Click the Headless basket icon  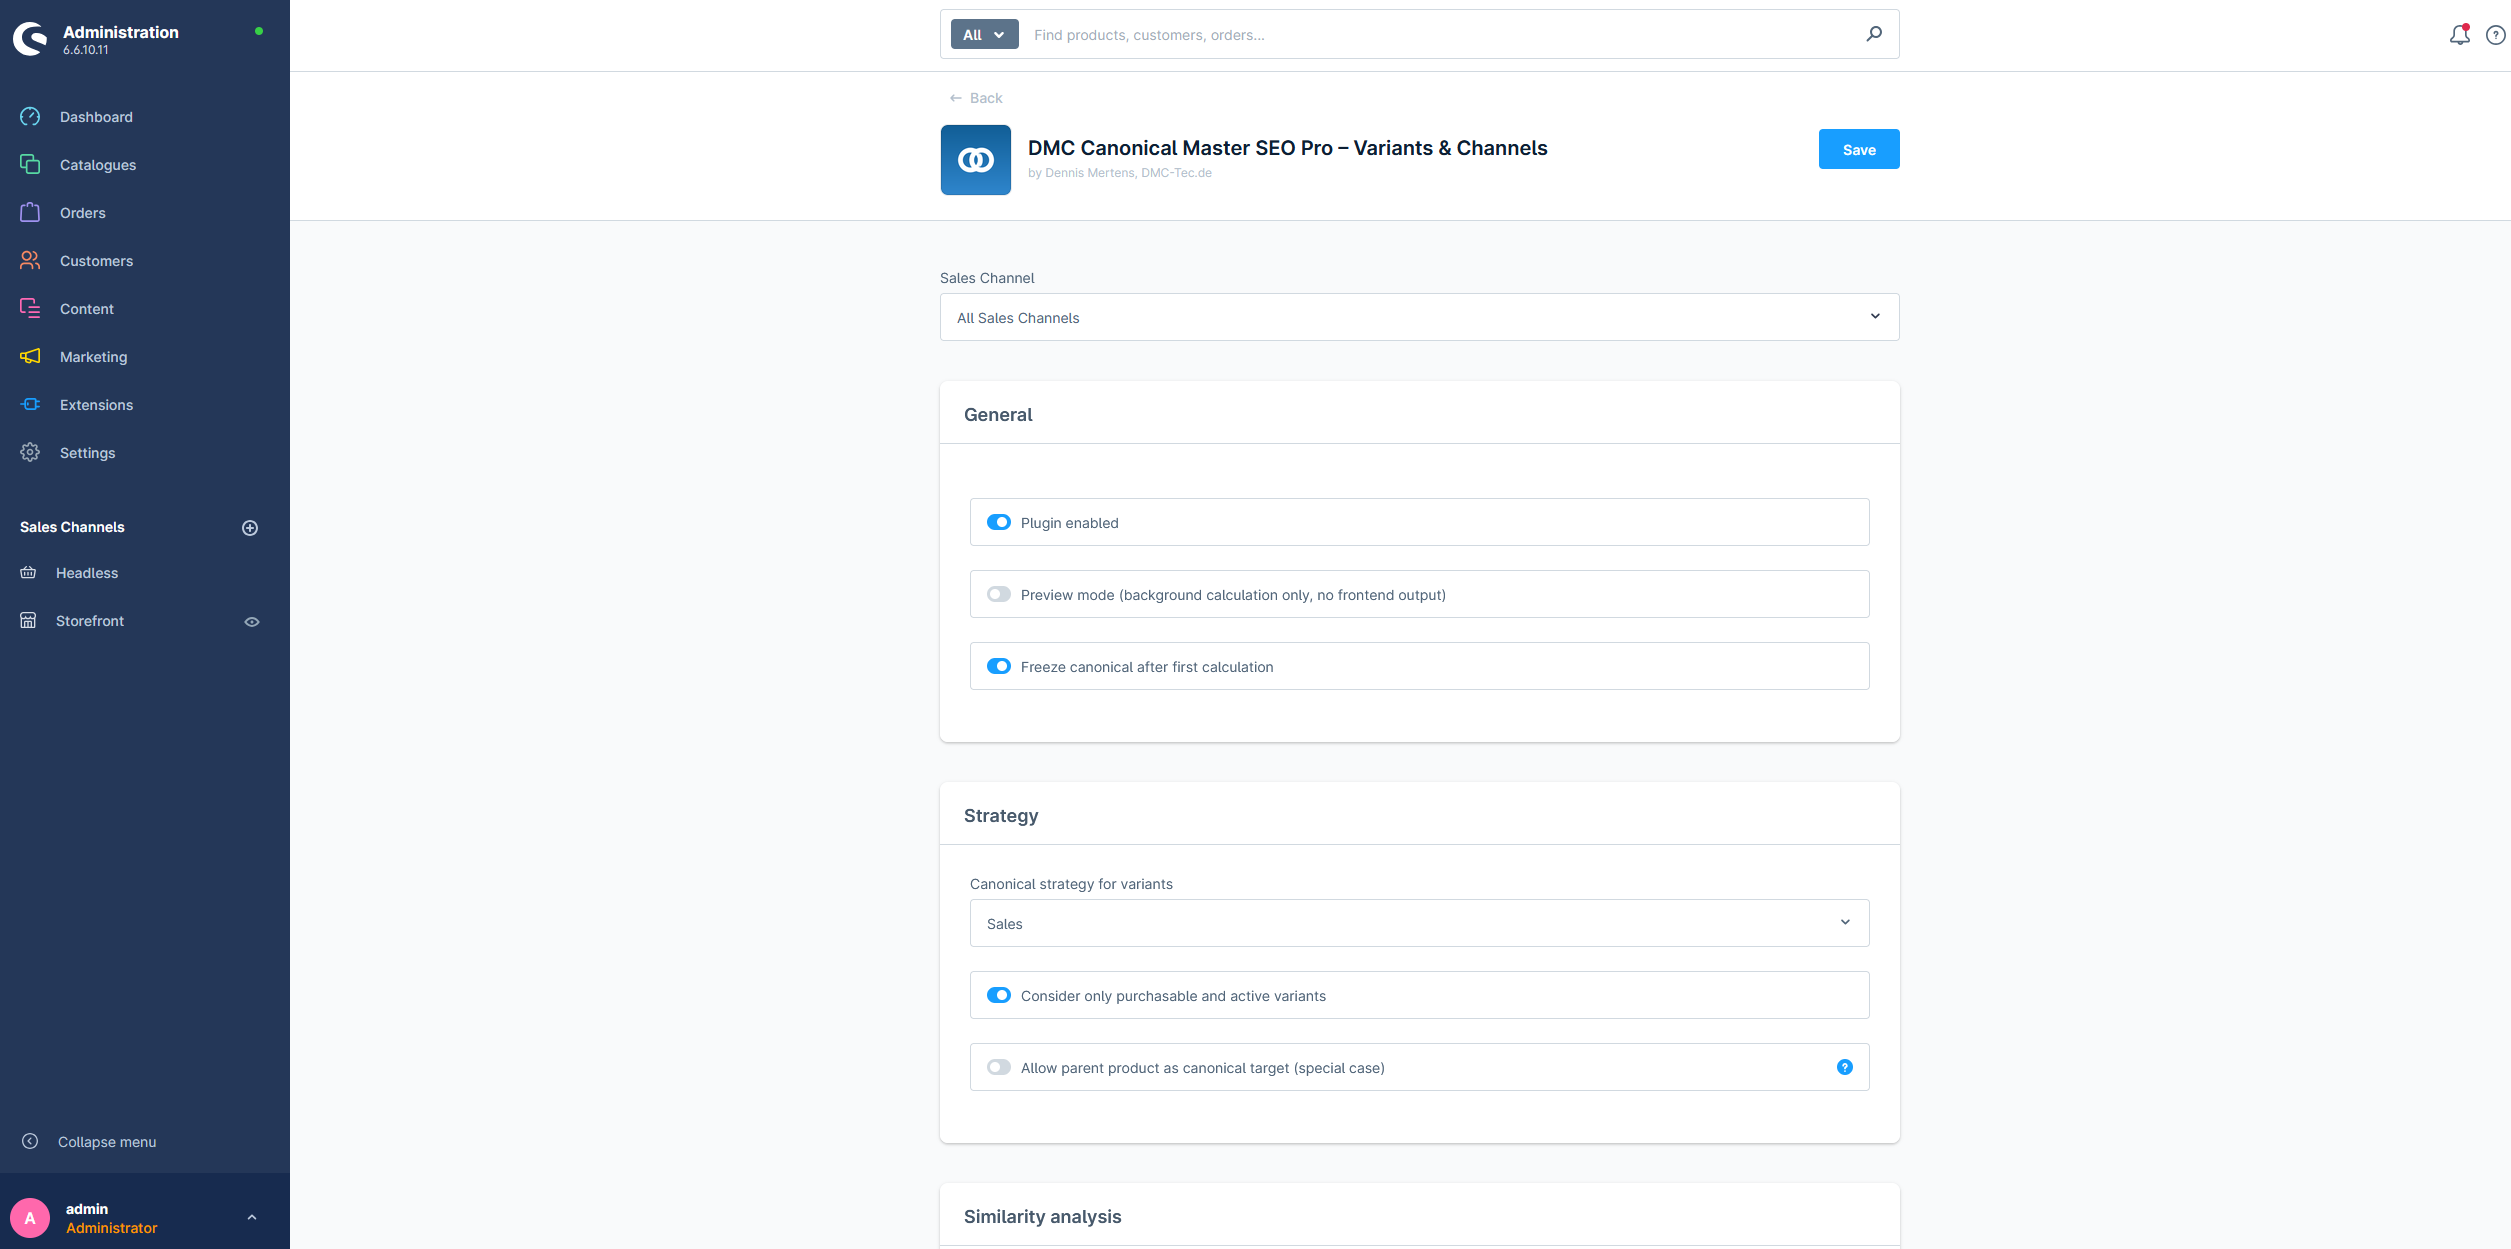tap(28, 573)
